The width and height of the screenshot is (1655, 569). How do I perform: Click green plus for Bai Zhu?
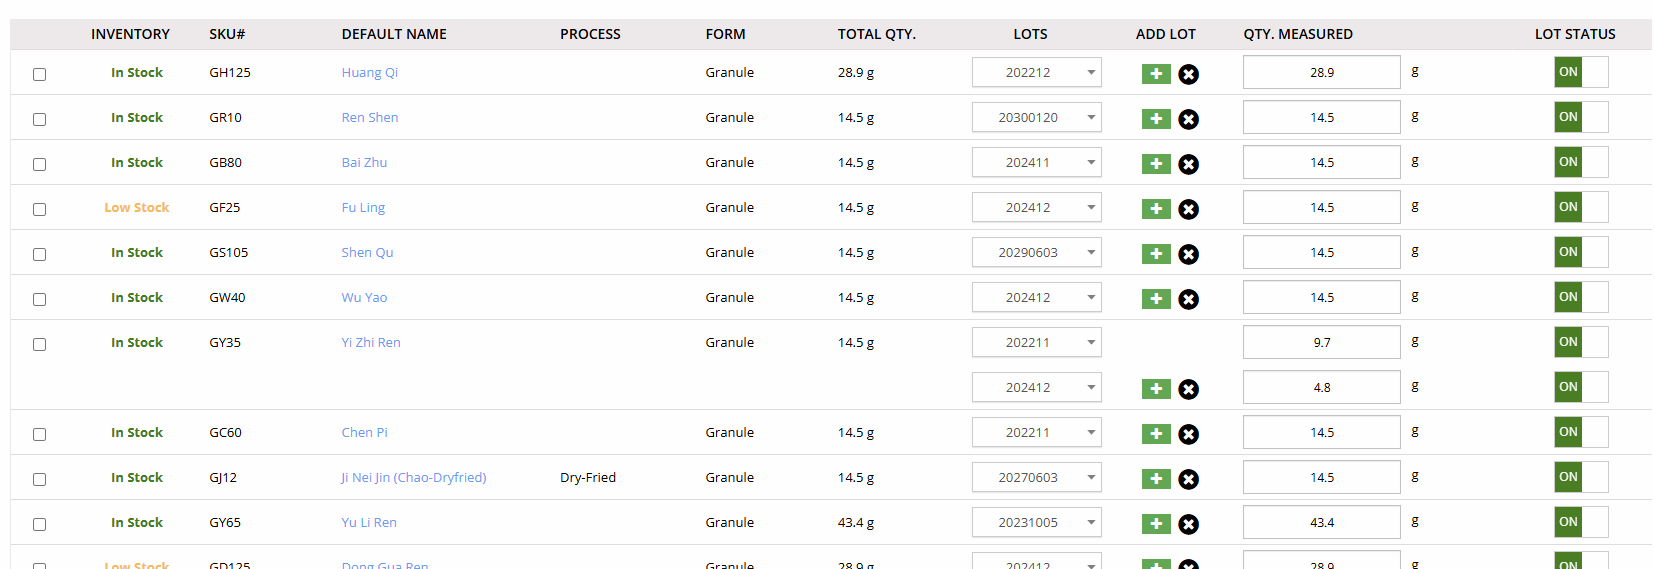(x=1156, y=164)
